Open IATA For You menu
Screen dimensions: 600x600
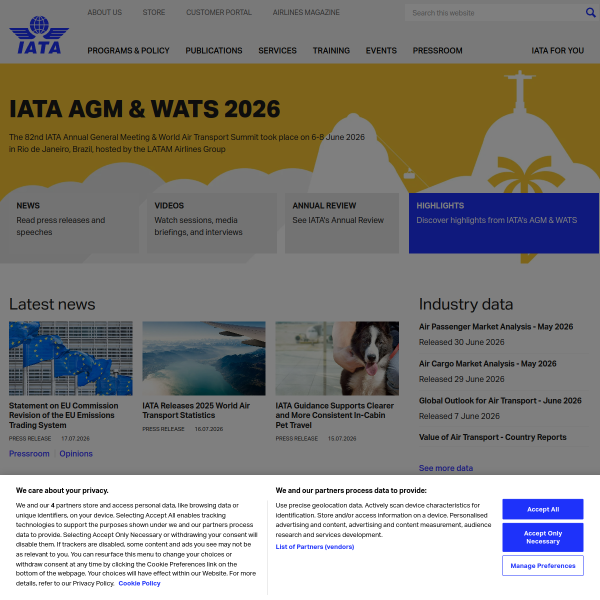tap(558, 51)
